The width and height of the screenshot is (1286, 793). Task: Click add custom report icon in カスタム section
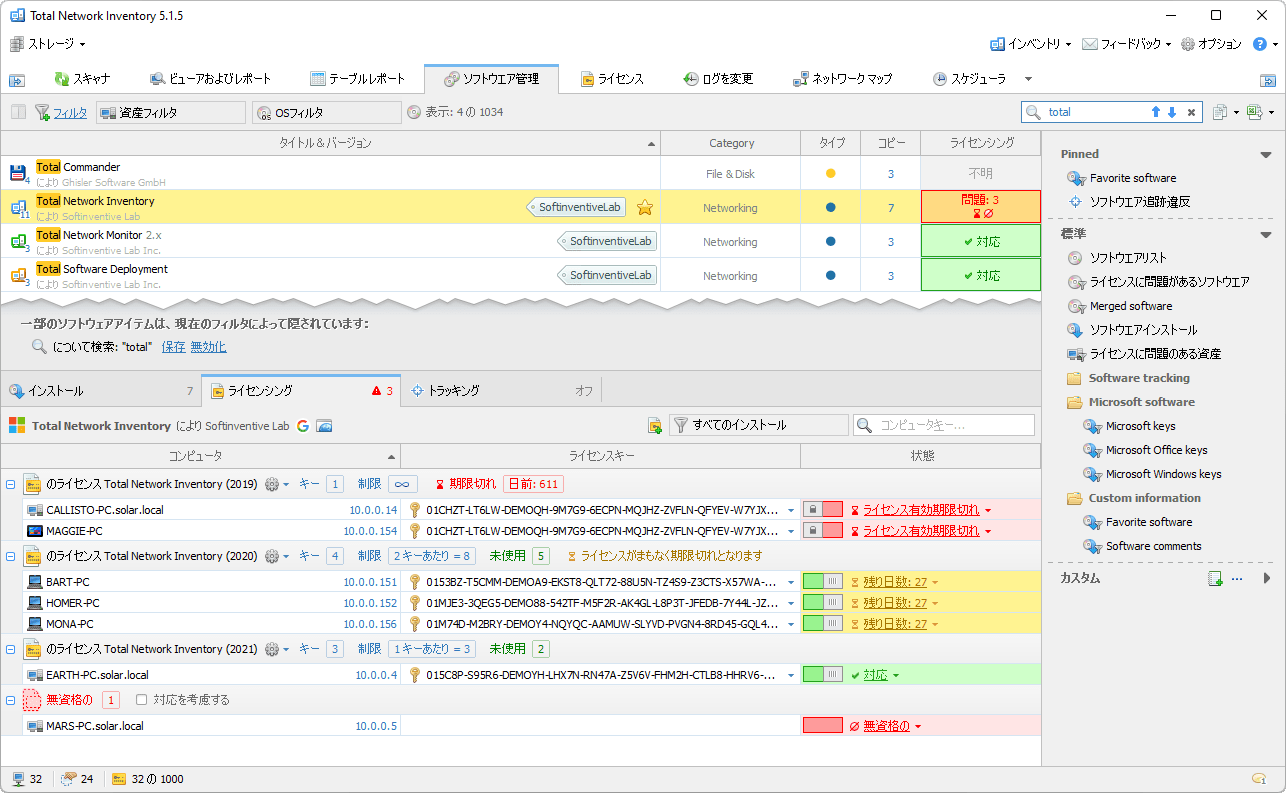pos(1215,578)
